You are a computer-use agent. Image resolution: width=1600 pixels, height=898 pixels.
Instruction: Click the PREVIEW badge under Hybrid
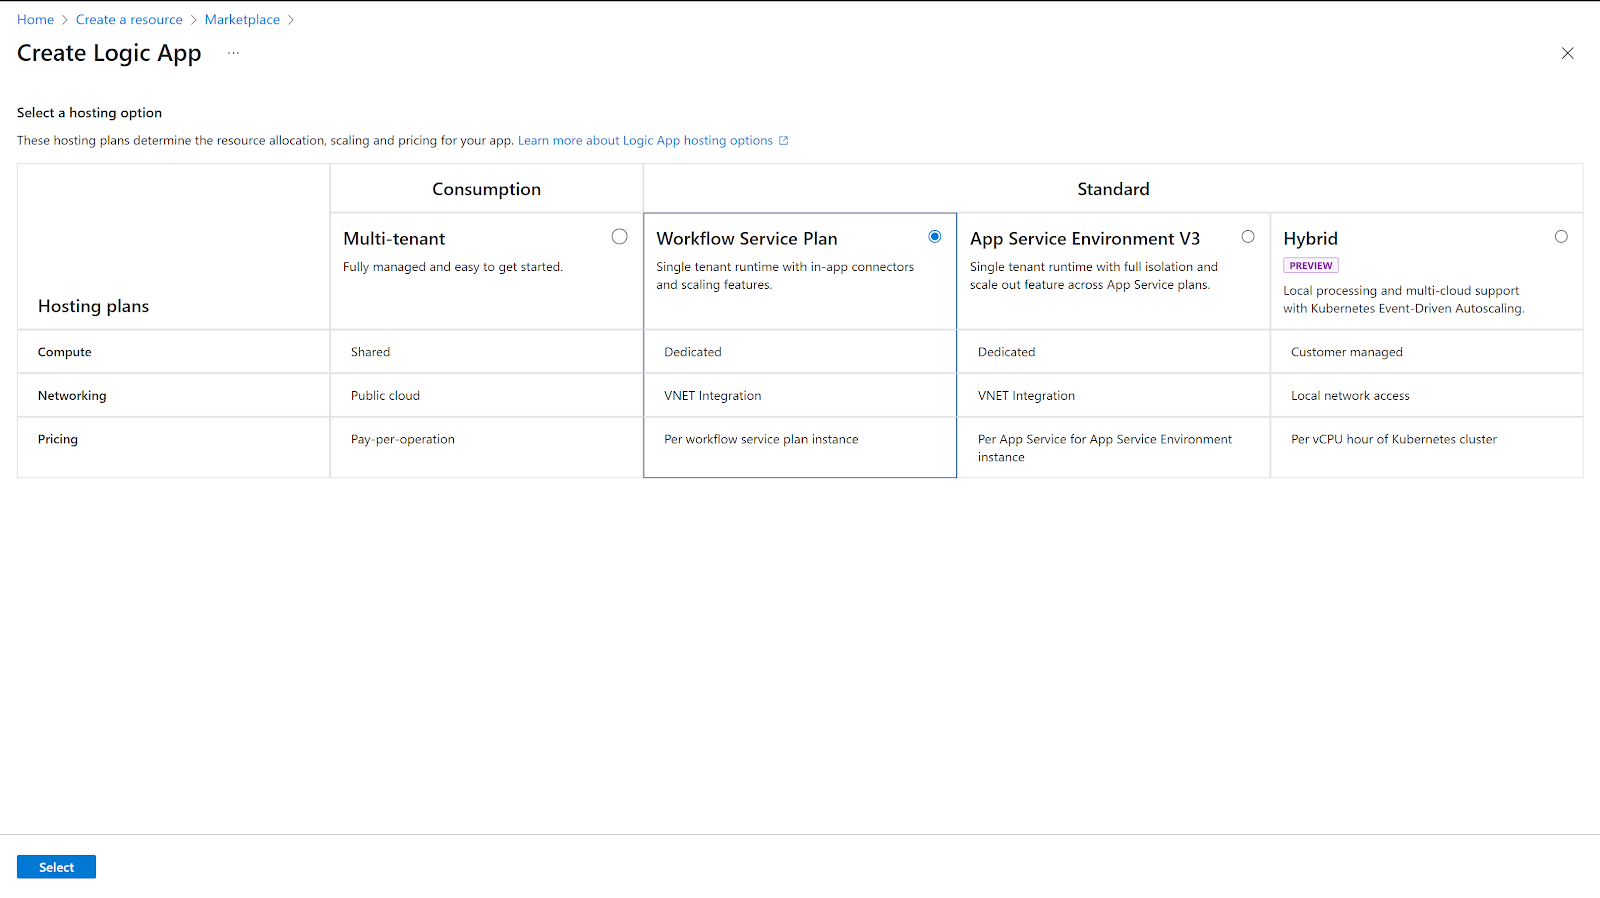click(x=1311, y=266)
